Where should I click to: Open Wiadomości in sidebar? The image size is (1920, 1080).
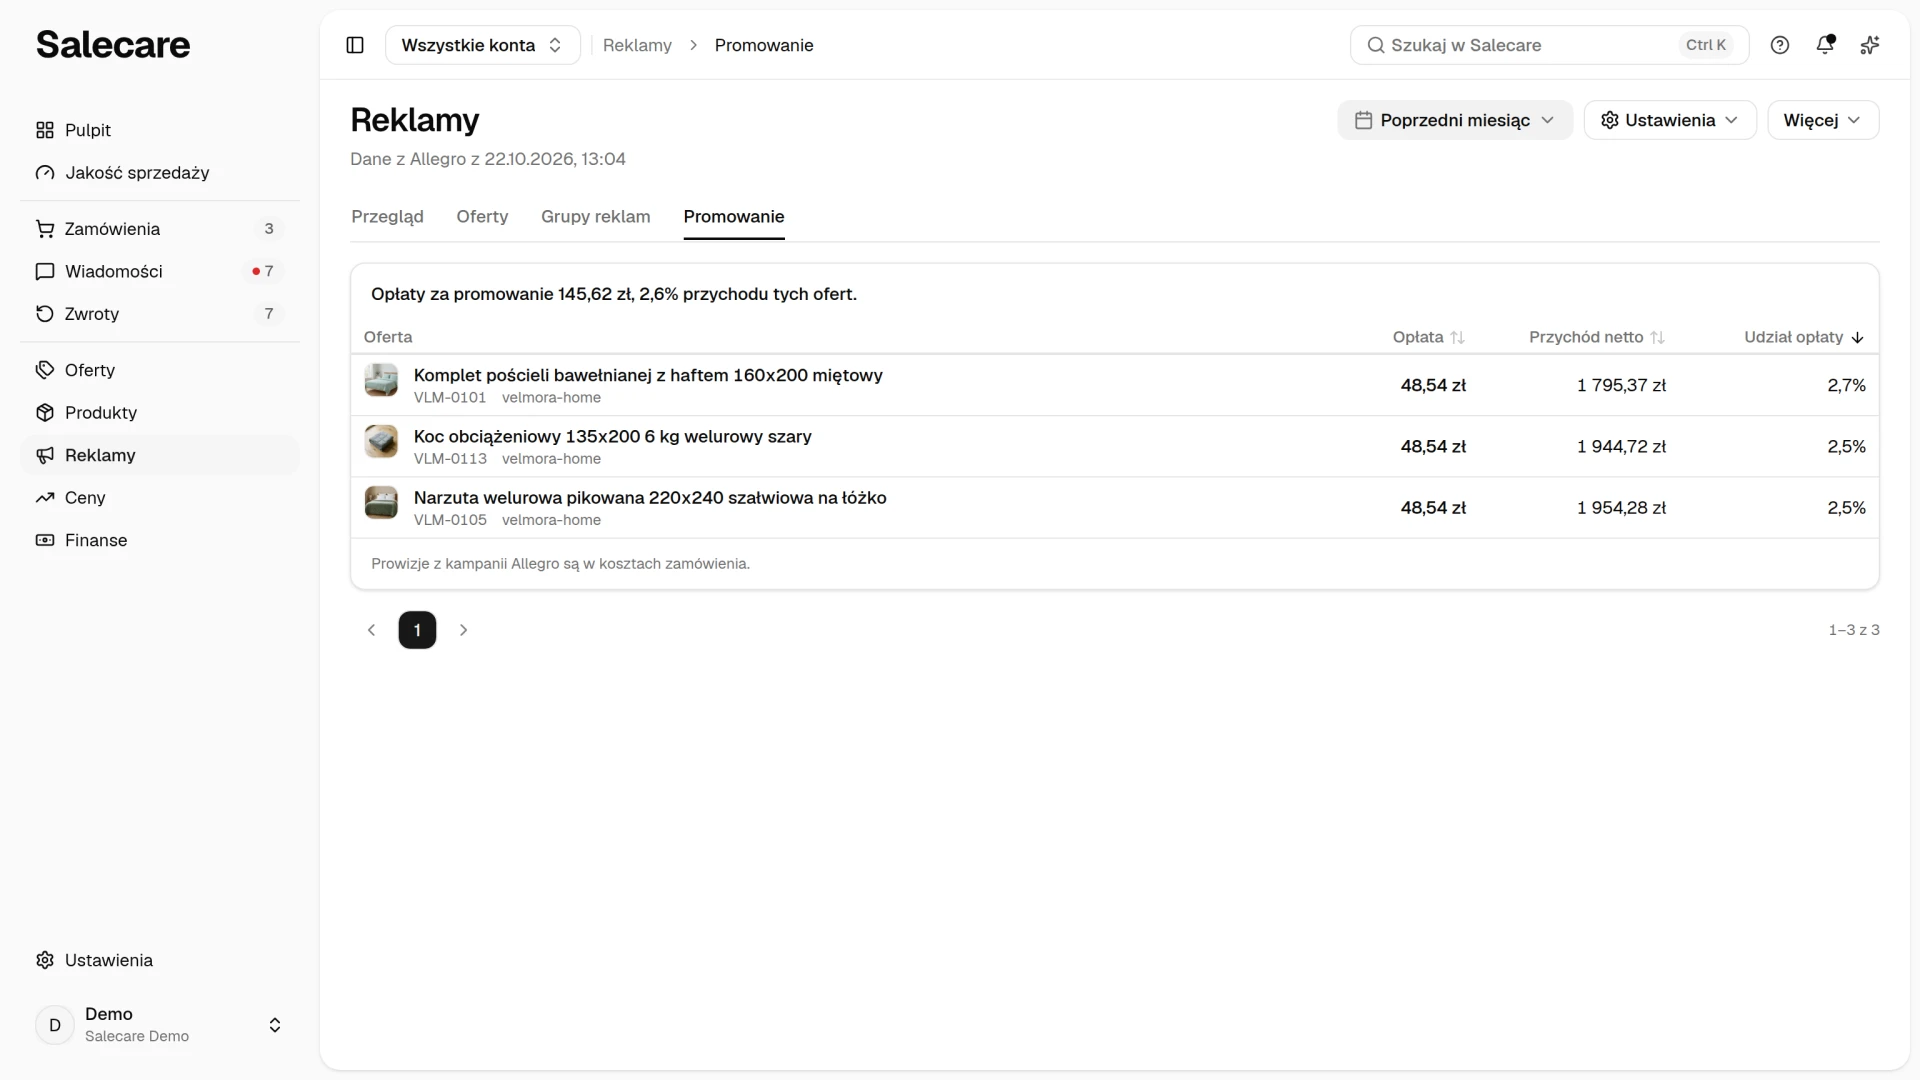[160, 271]
